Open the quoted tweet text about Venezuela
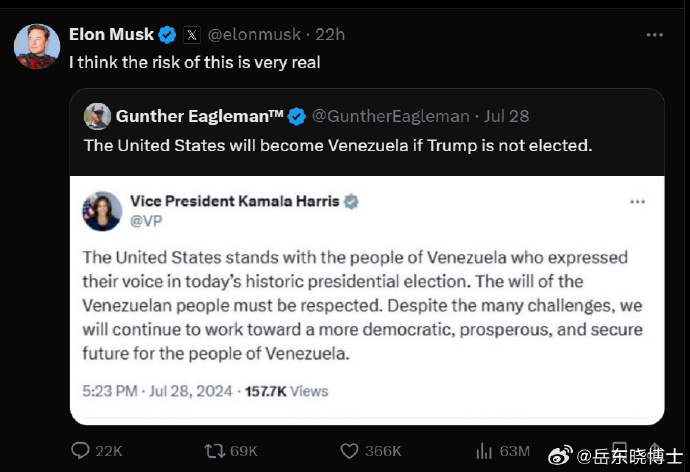The width and height of the screenshot is (690, 472). click(338, 145)
